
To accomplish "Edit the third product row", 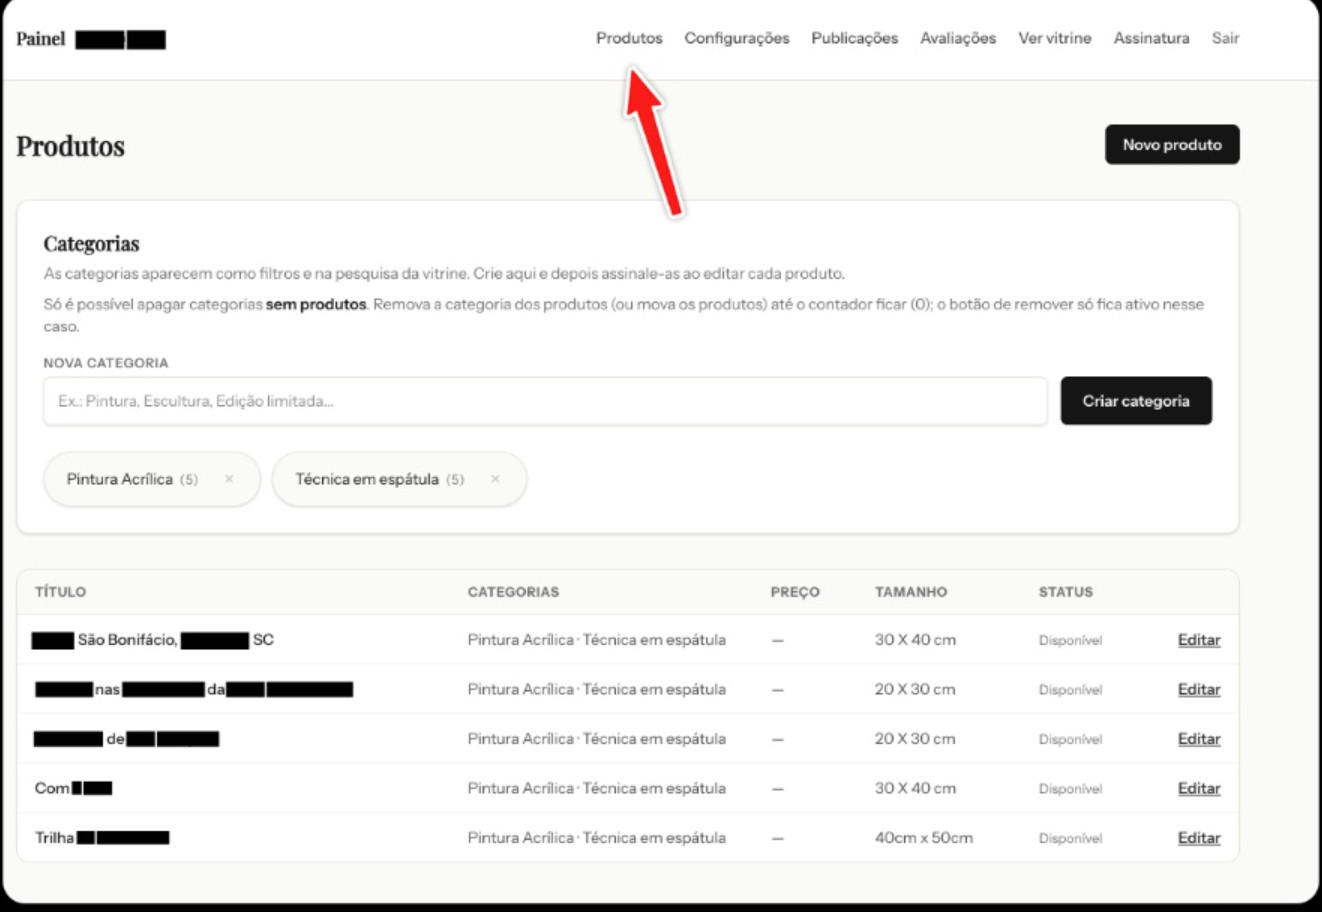I will click(1198, 739).
